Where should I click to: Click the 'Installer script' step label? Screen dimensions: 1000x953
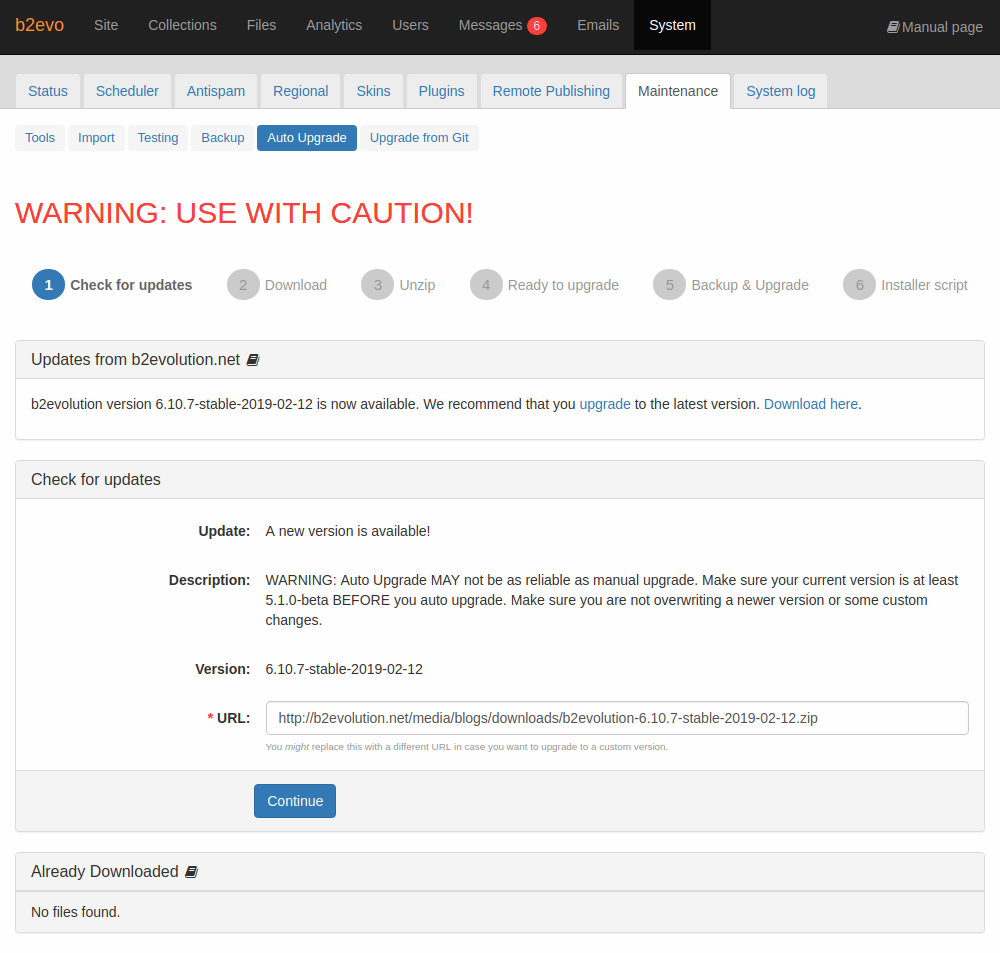[924, 285]
